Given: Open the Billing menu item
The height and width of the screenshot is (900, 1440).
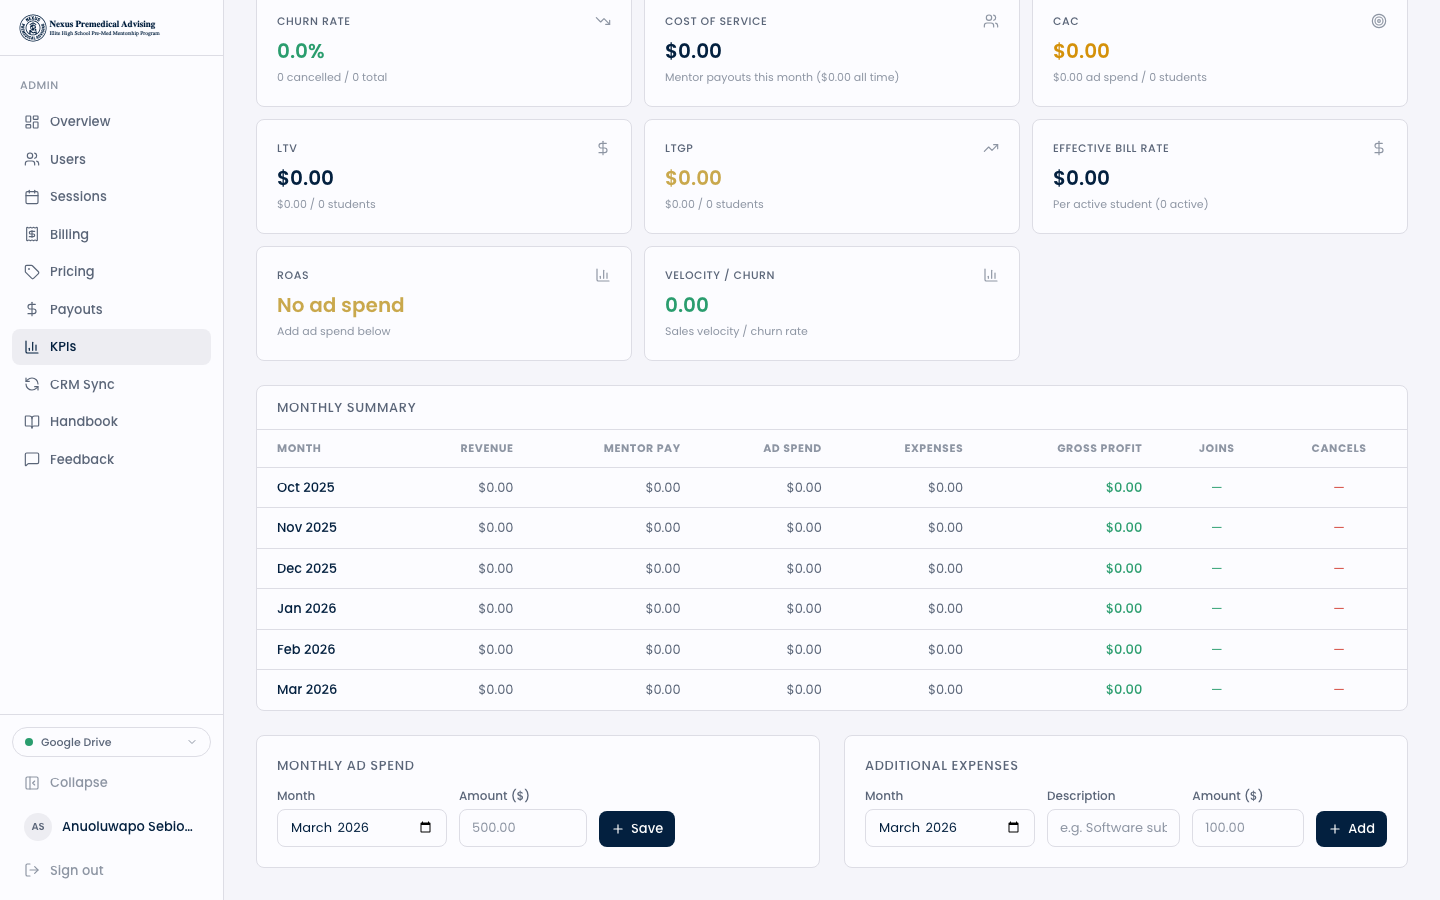Looking at the screenshot, I should click(69, 234).
